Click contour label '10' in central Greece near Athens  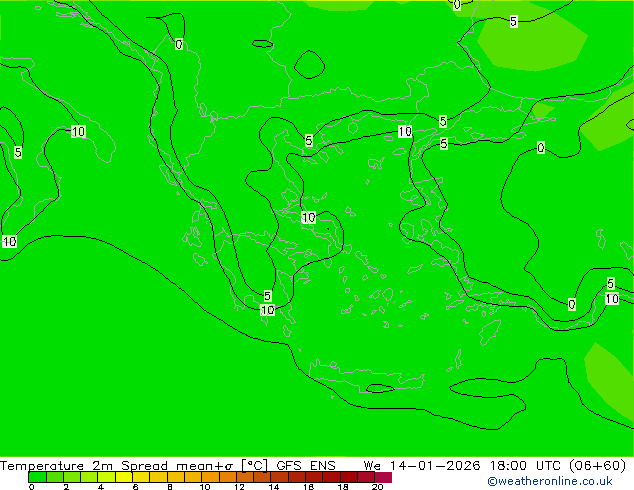(309, 218)
